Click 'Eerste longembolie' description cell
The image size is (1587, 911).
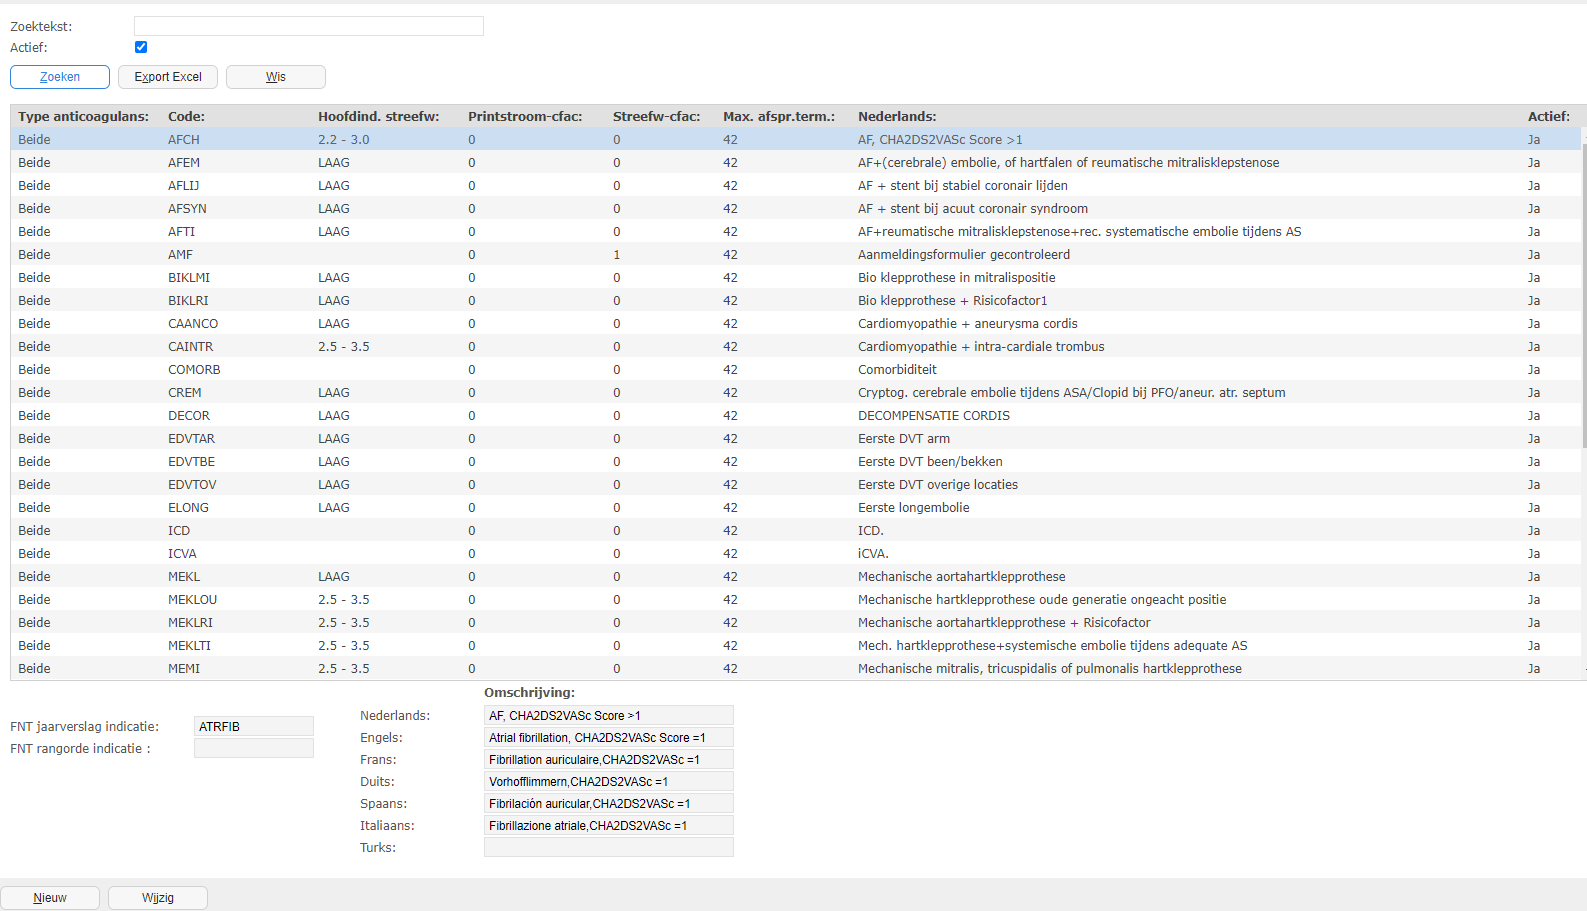coord(914,508)
